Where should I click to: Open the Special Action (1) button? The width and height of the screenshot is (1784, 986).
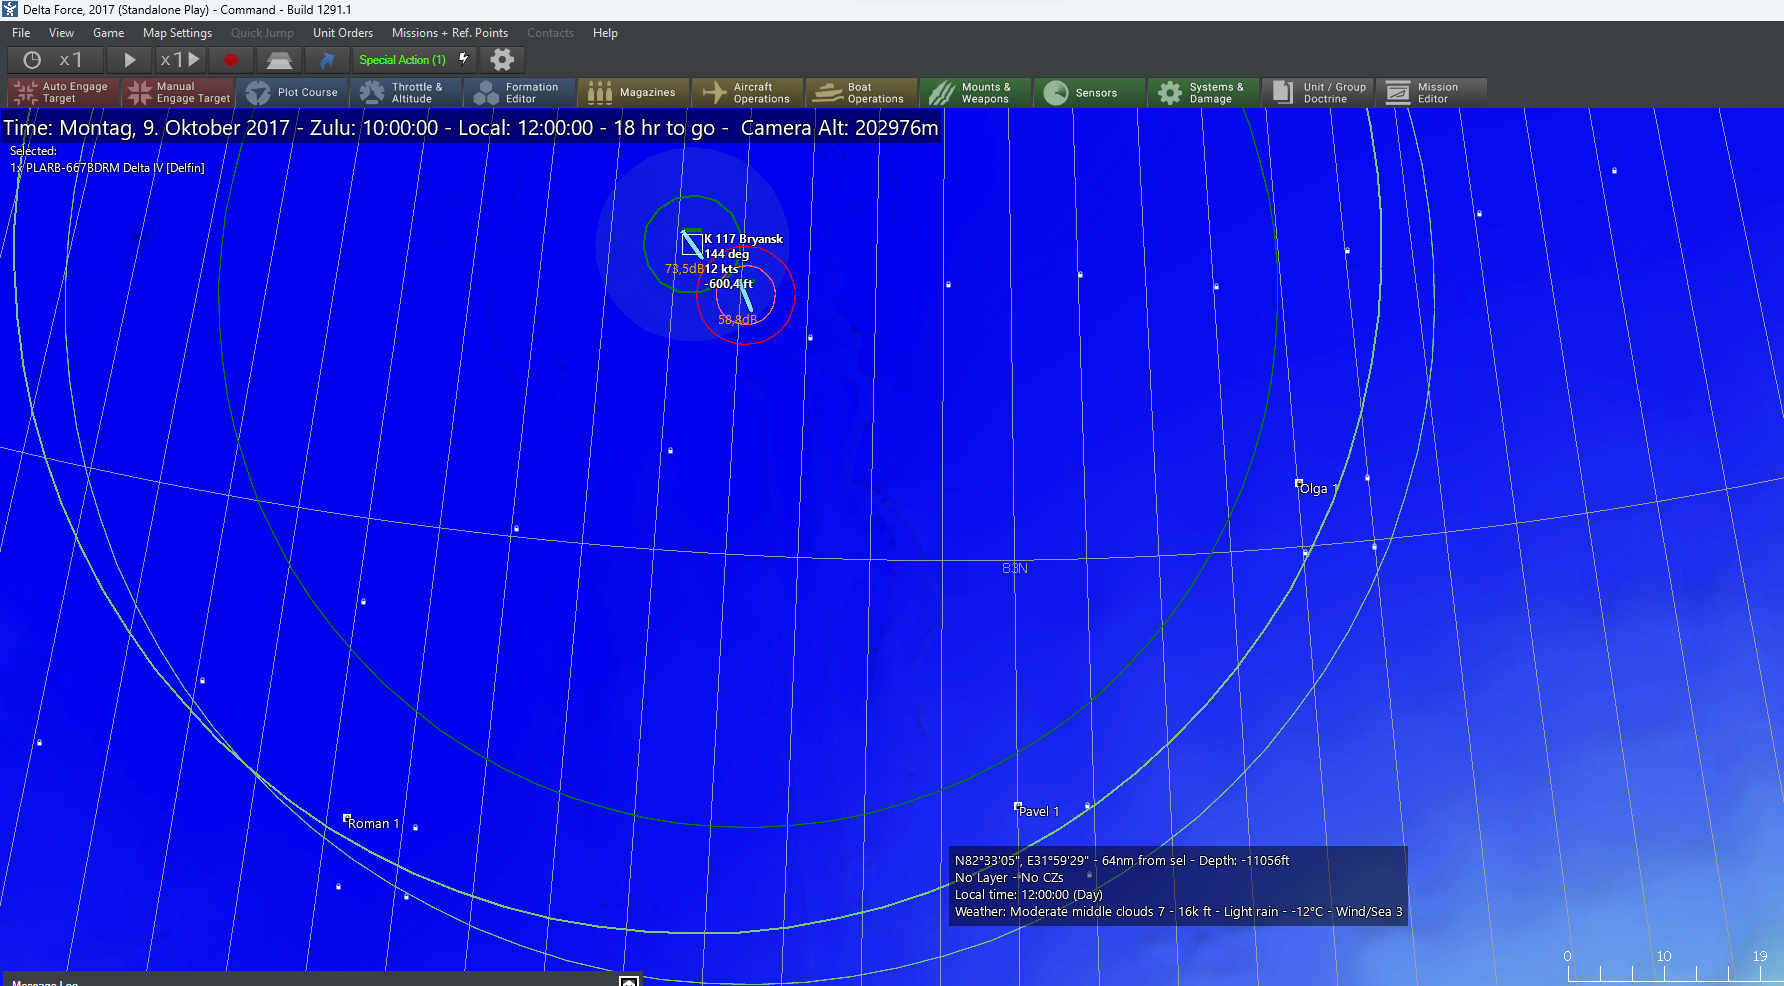[x=414, y=60]
